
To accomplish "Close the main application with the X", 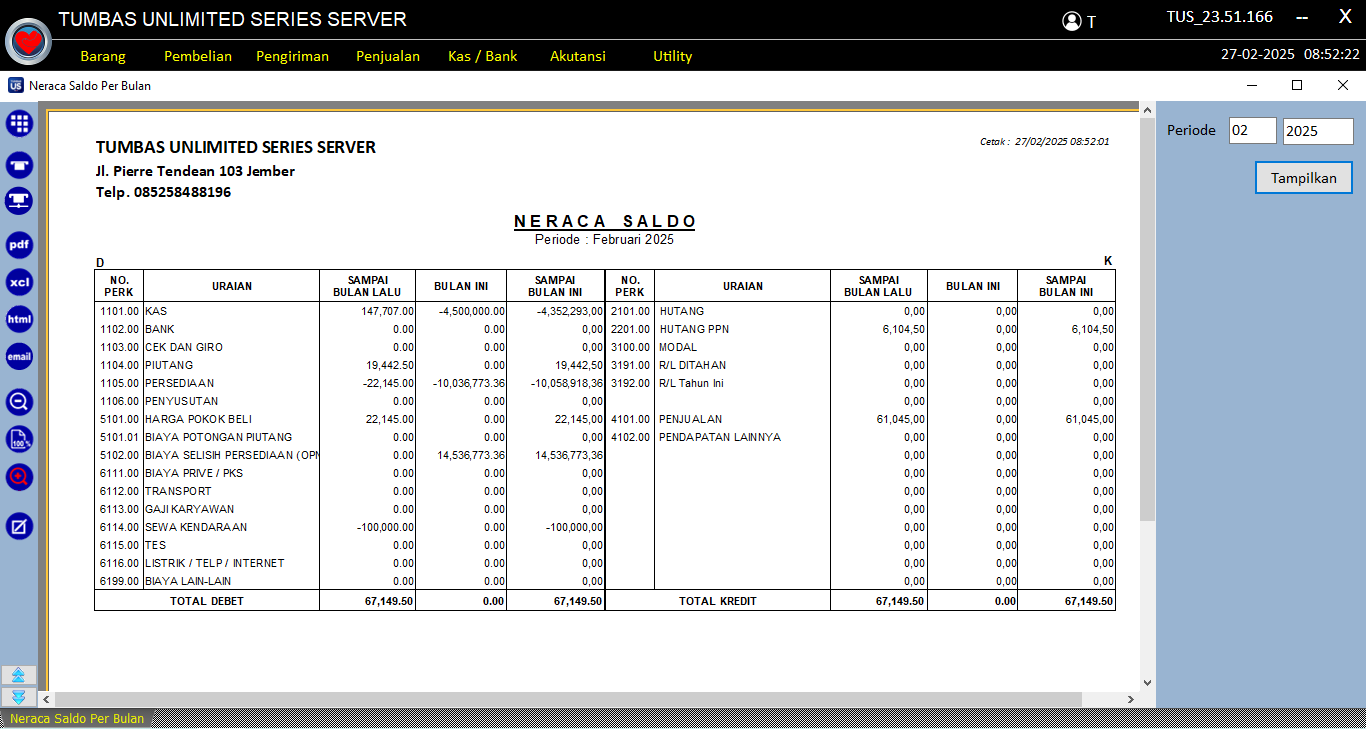I will click(x=1345, y=16).
